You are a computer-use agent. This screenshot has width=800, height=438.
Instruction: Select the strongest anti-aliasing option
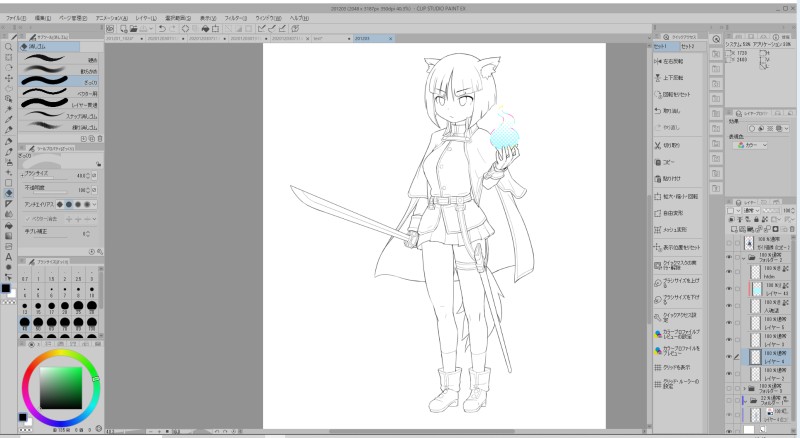tap(87, 204)
